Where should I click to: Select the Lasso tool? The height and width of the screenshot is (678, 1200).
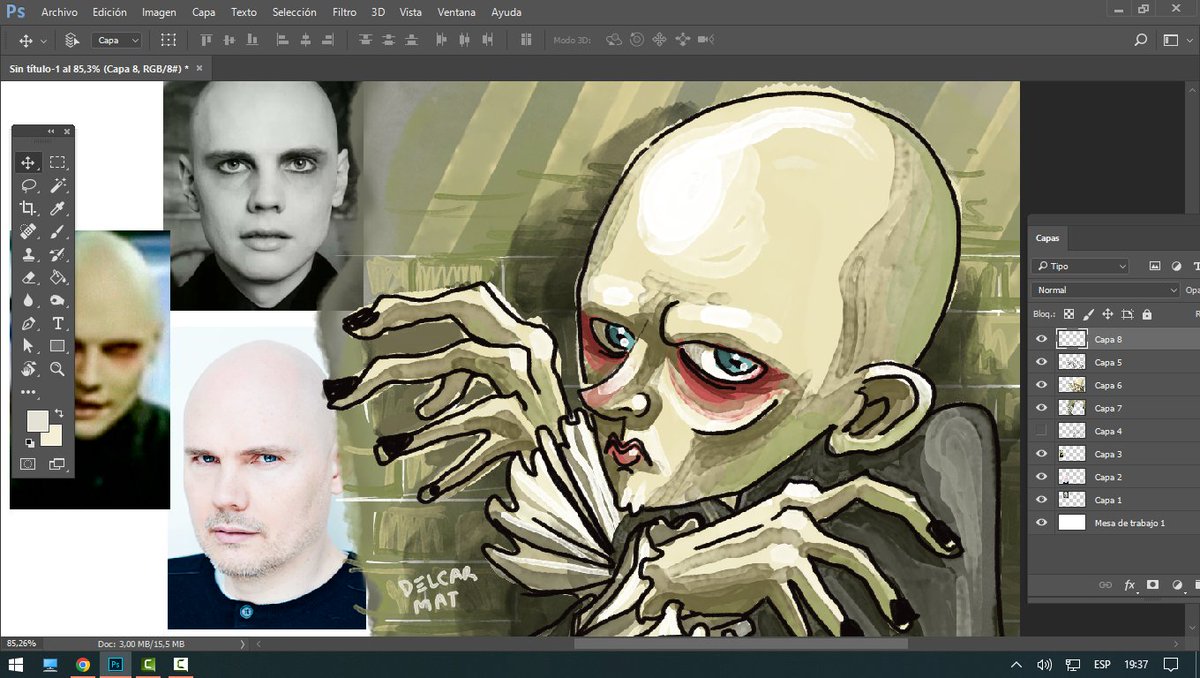(29, 185)
